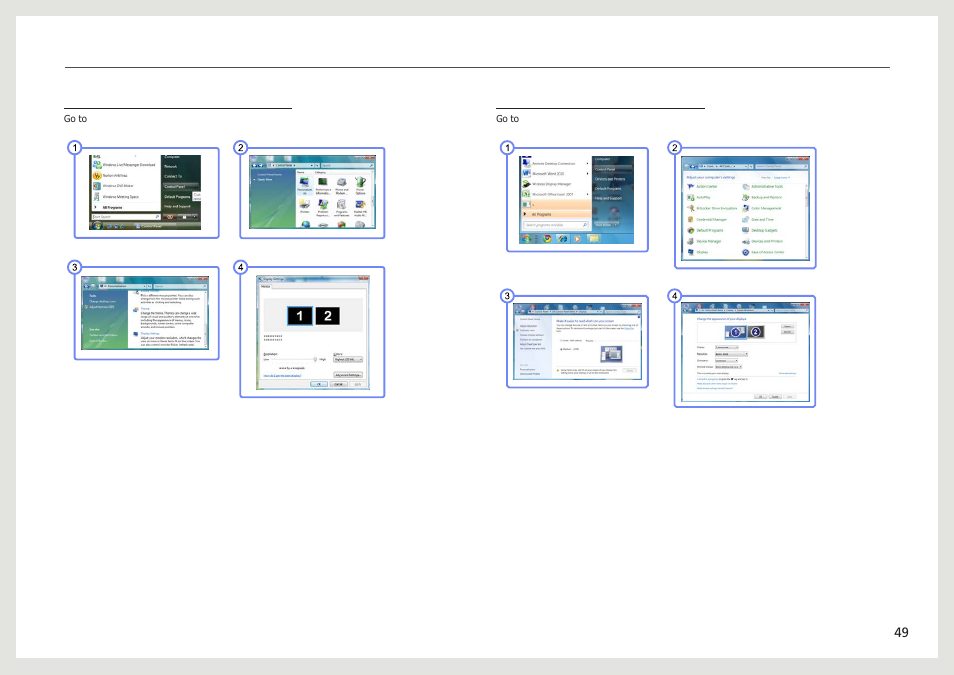This screenshot has height=675, width=954.
Task: Click the Windows 7 Start button
Action: point(526,239)
